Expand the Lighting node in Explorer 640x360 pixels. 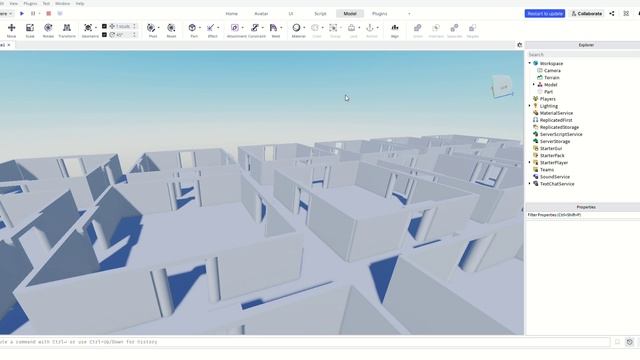pyautogui.click(x=530, y=106)
